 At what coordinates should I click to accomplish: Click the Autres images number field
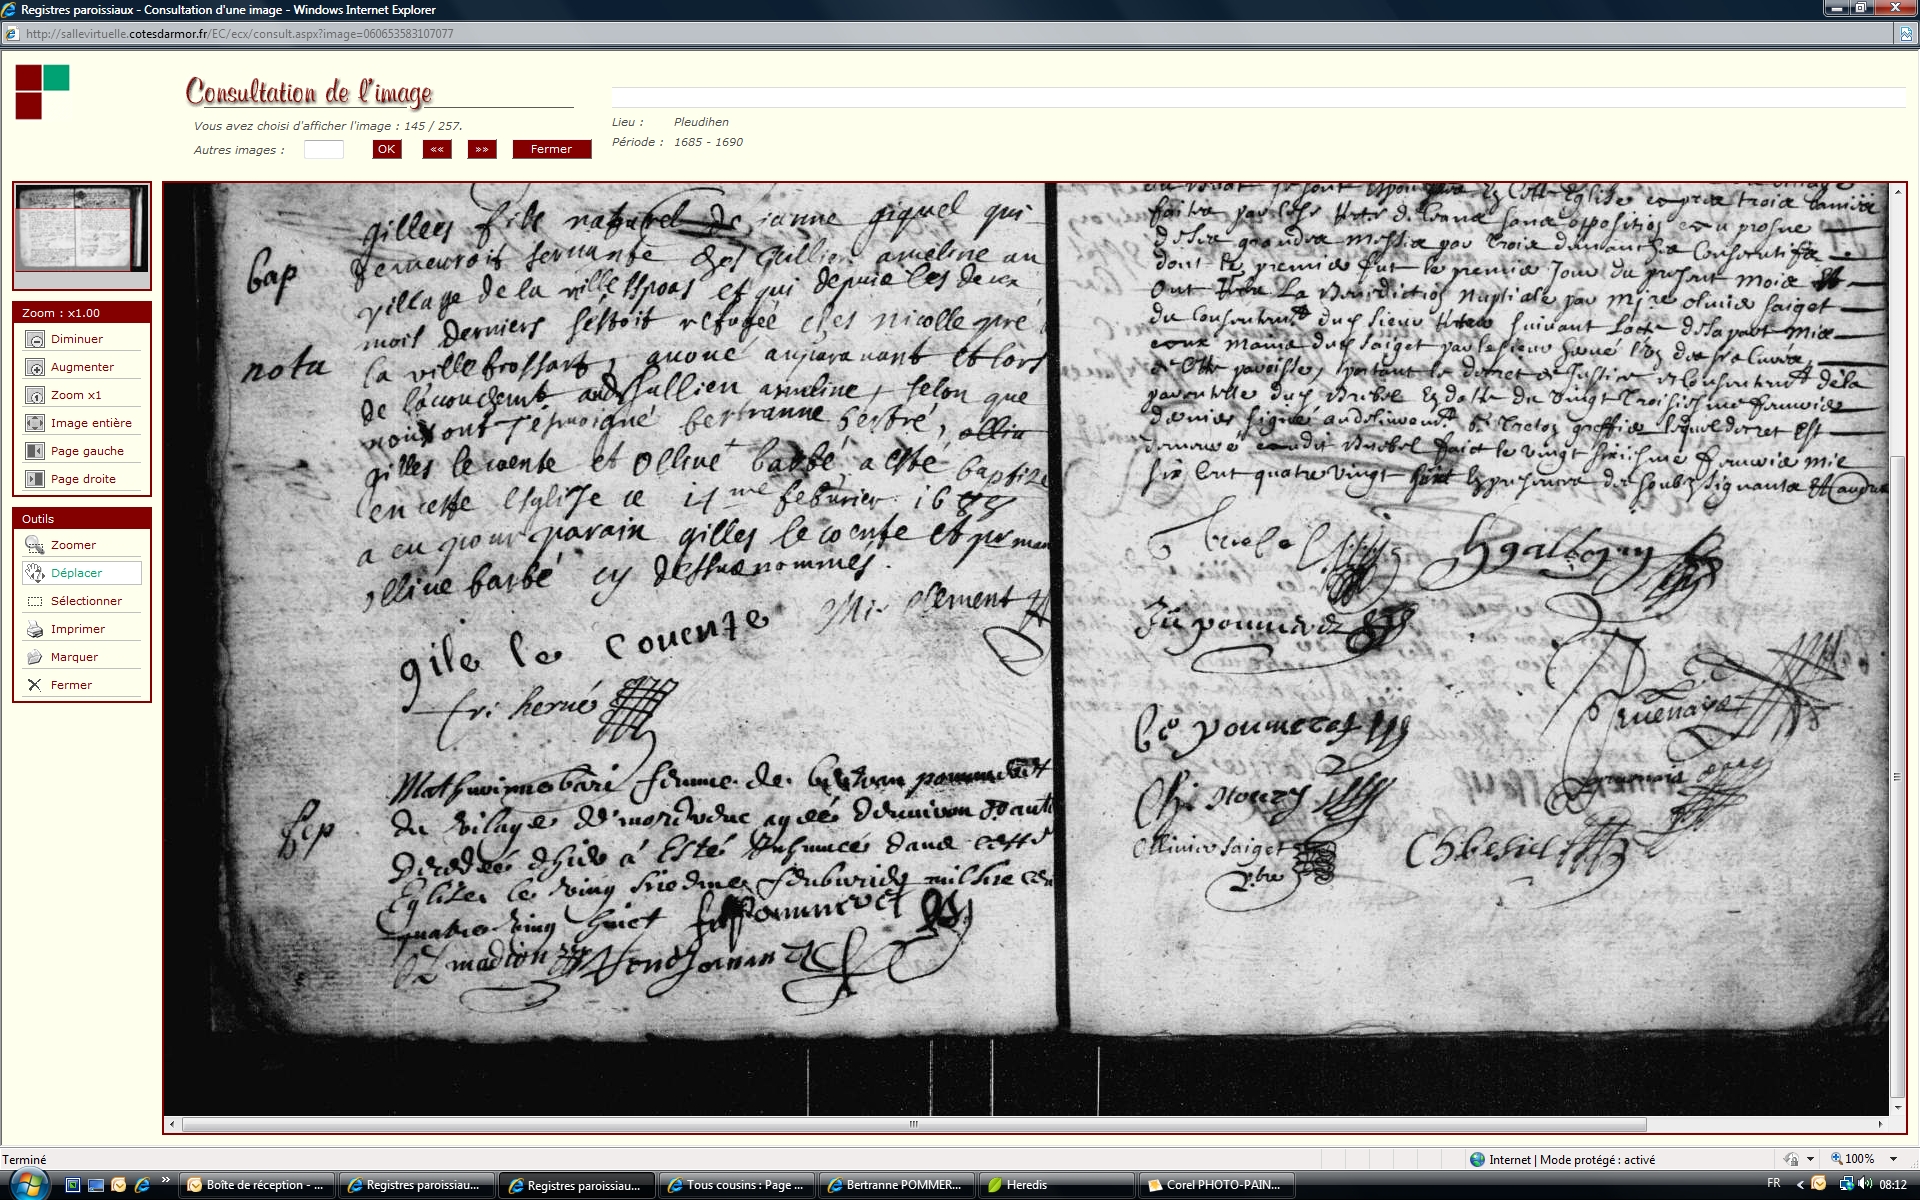click(x=323, y=150)
